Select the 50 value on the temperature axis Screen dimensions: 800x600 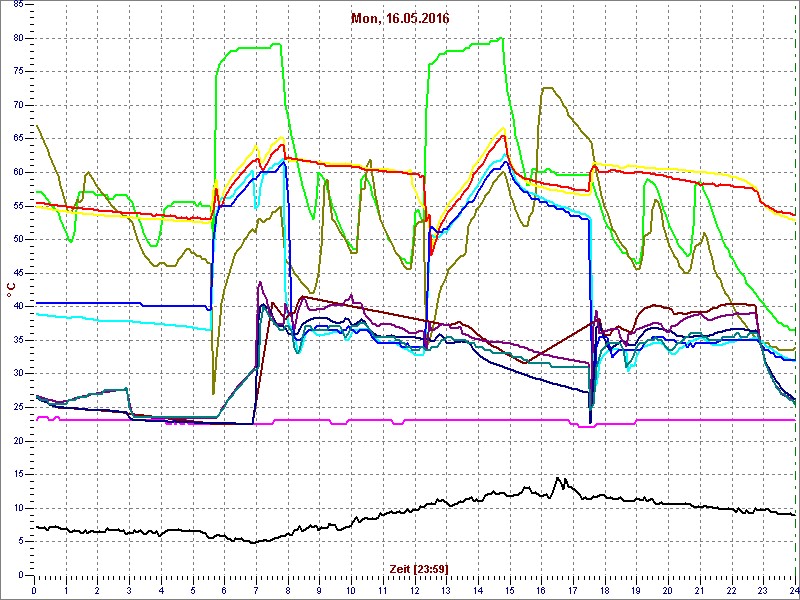coord(18,240)
